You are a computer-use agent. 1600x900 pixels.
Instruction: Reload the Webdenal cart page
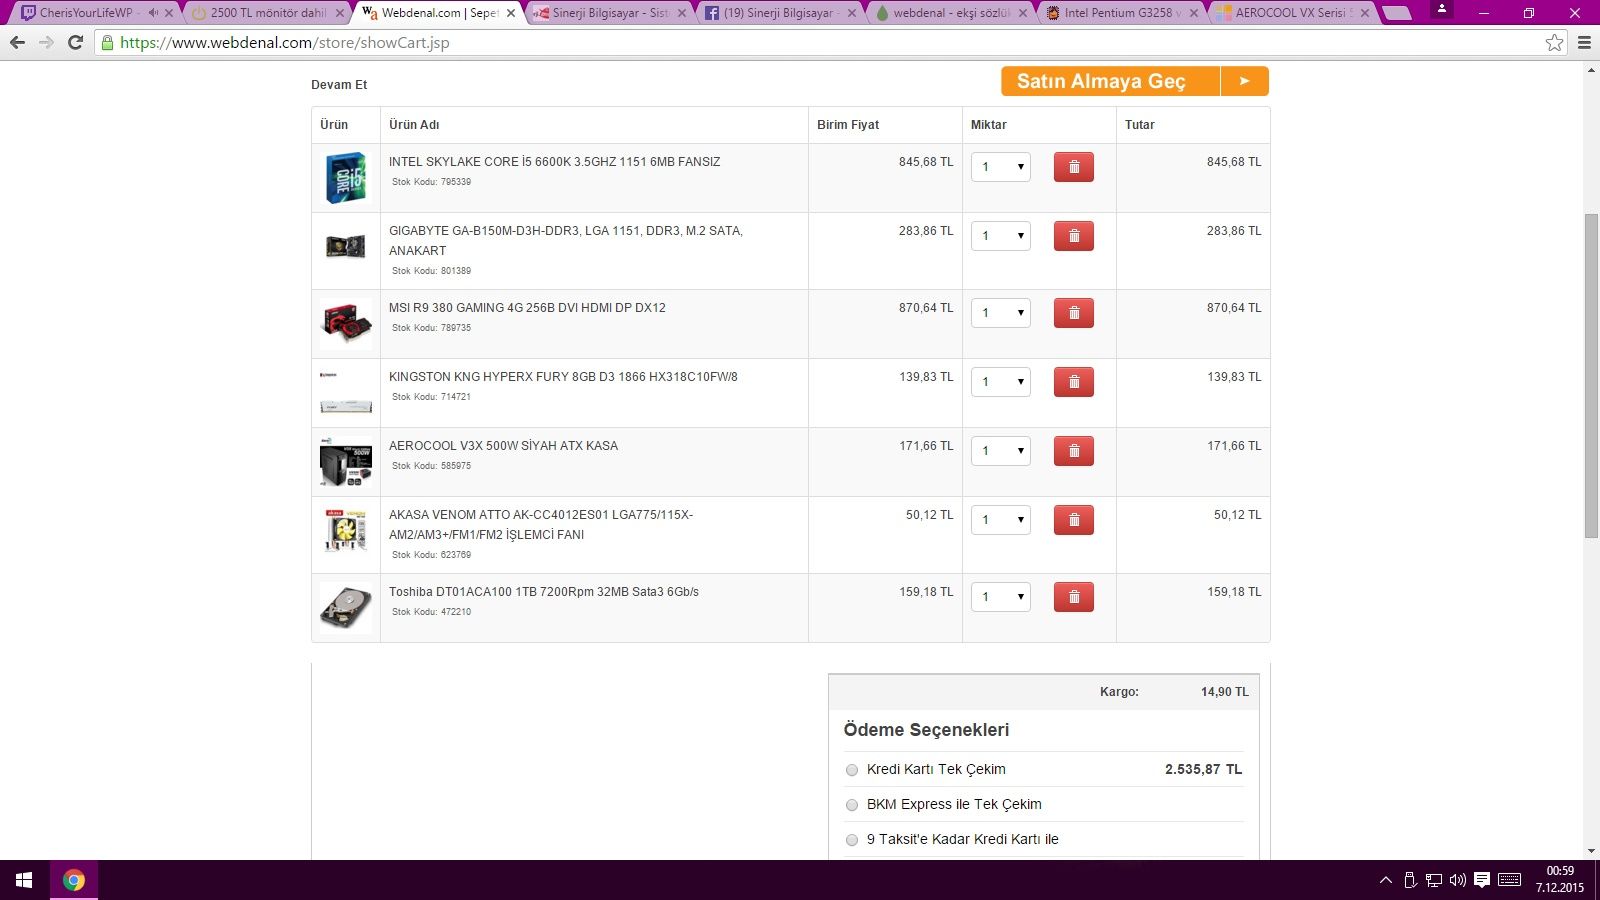coord(75,43)
